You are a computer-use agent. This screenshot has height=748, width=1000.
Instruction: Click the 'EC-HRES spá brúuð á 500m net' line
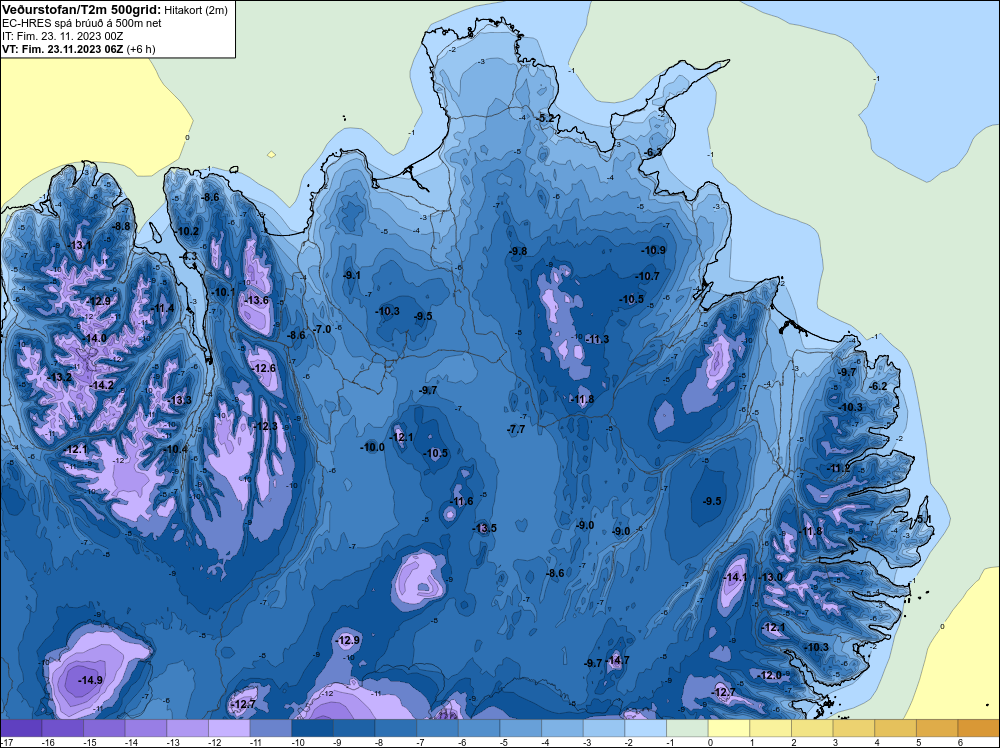(82, 23)
